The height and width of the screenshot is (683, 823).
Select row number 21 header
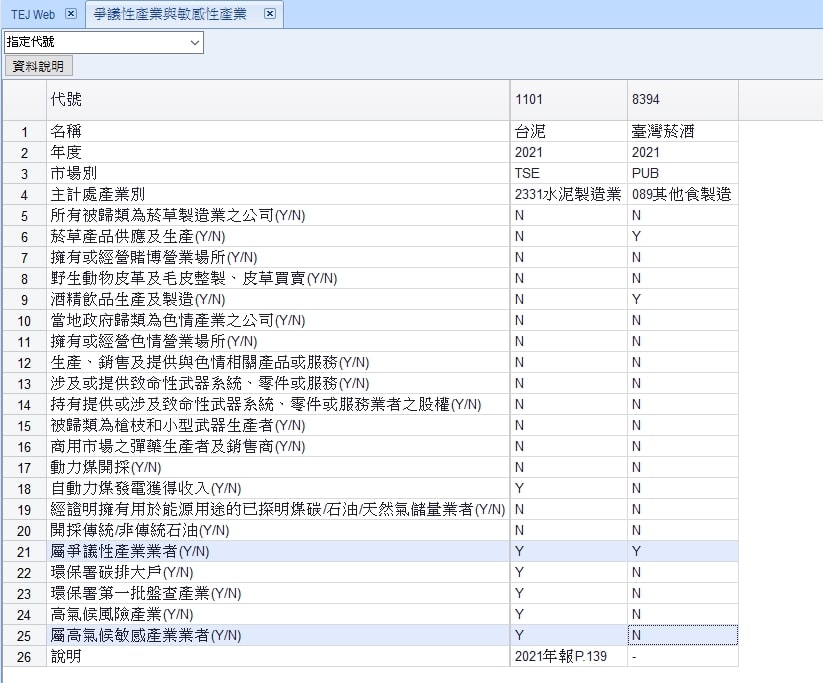click(x=24, y=551)
